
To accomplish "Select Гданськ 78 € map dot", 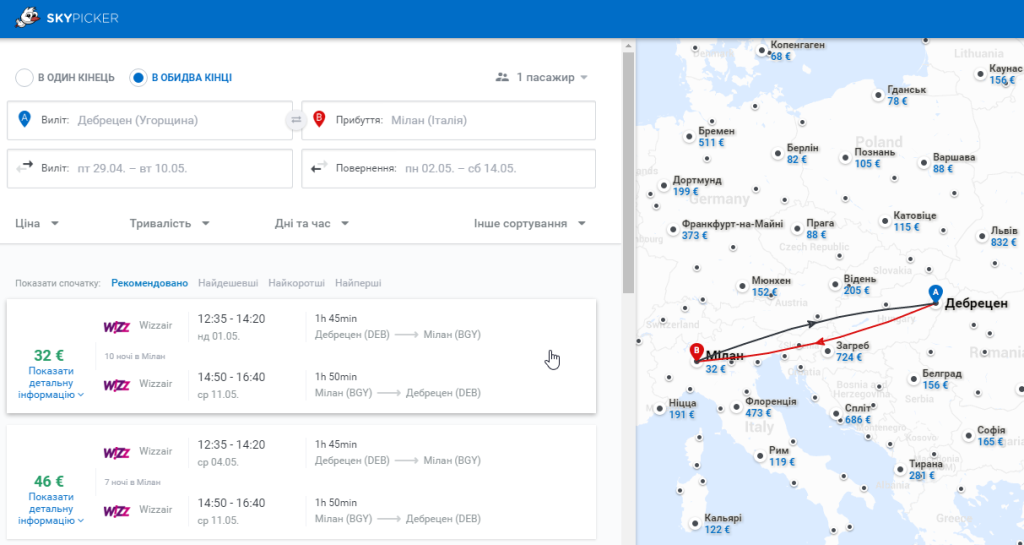I will click(878, 95).
